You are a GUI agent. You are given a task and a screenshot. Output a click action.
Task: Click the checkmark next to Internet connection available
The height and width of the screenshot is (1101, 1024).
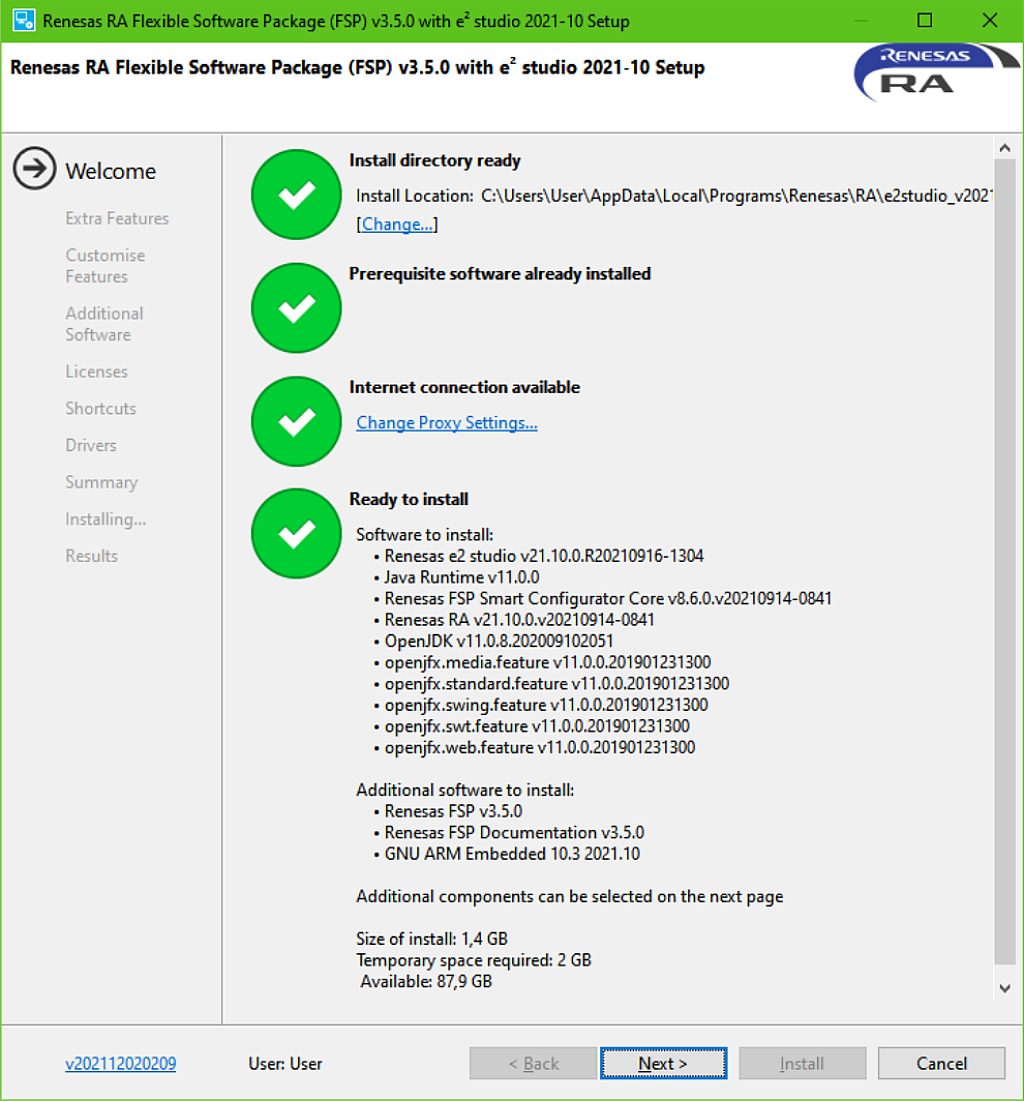pyautogui.click(x=295, y=421)
